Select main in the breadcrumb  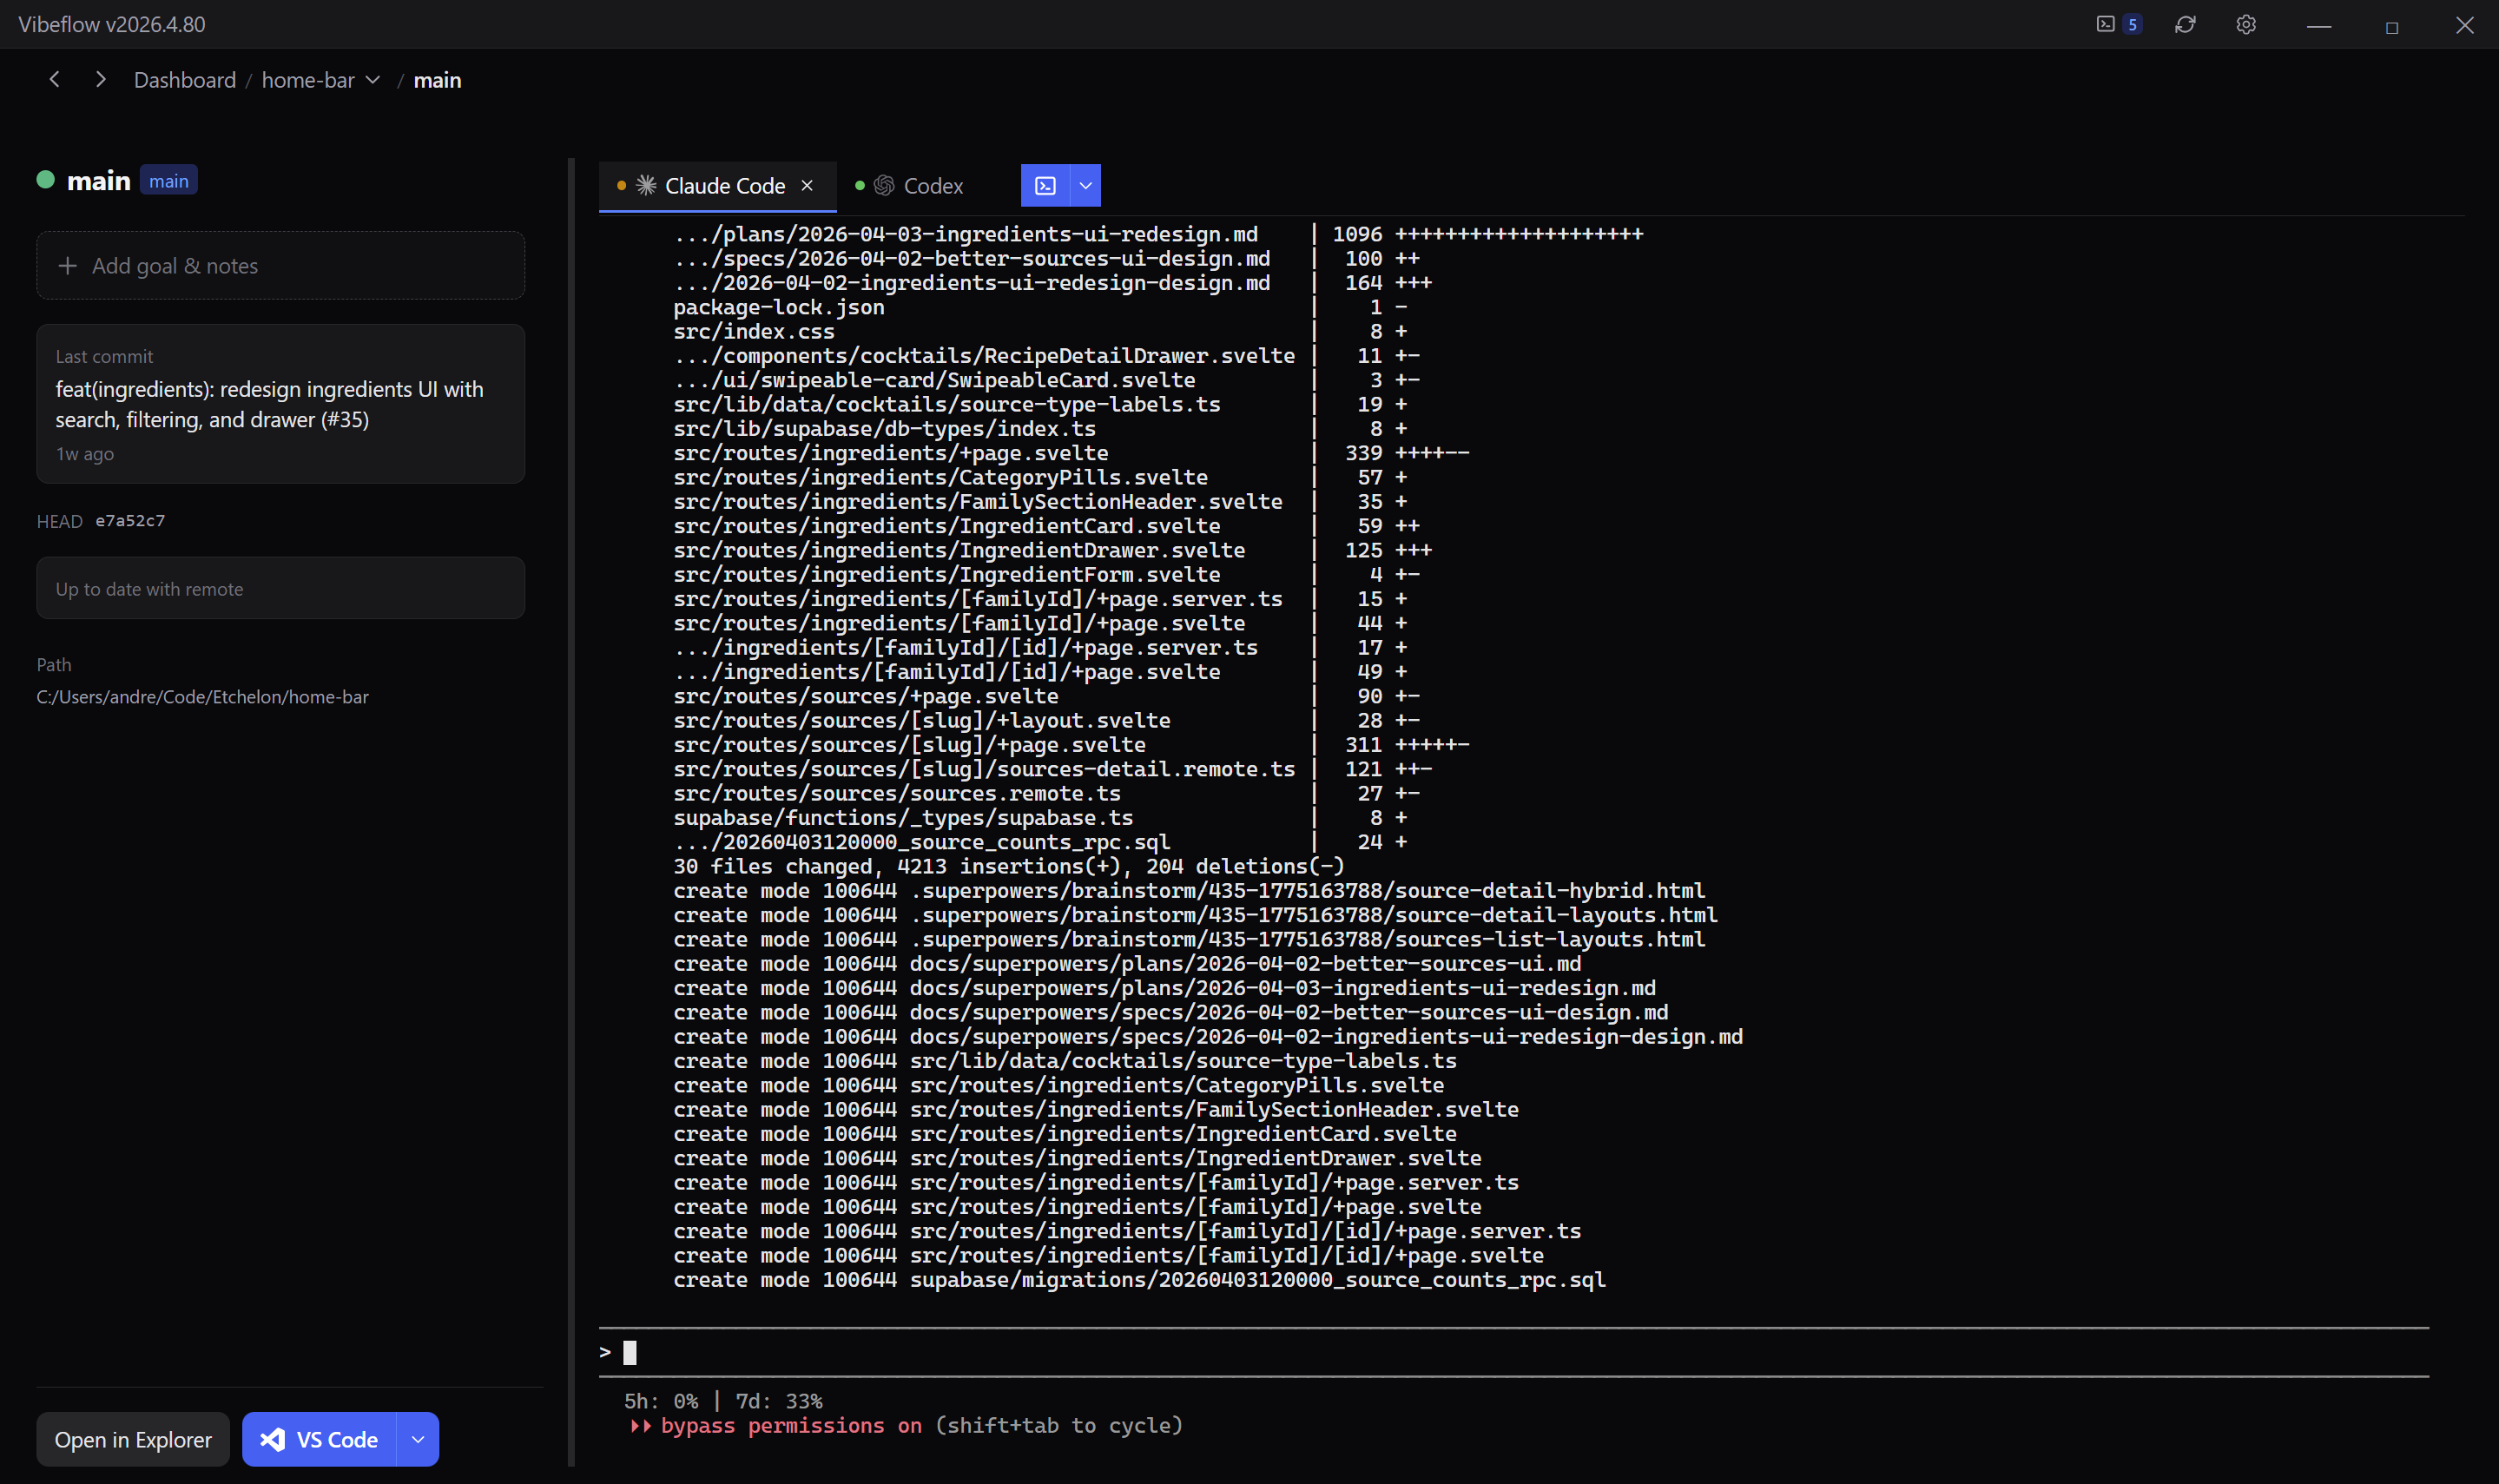437,80
